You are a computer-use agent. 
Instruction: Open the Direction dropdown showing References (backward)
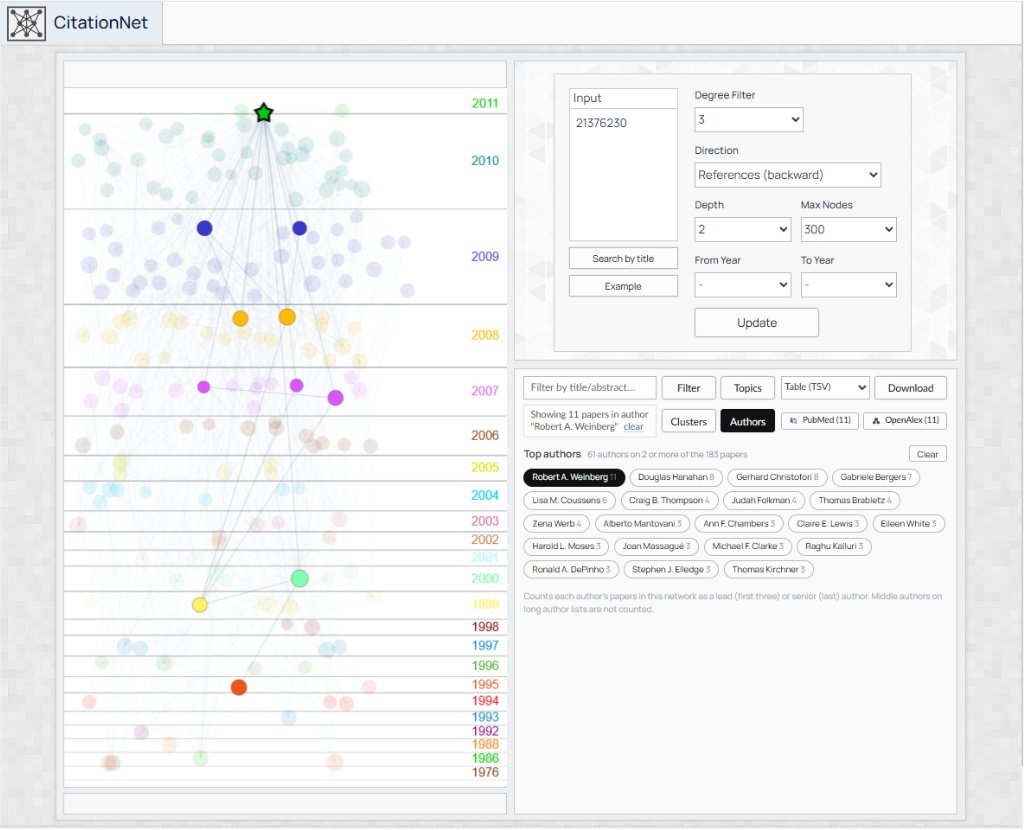click(788, 175)
